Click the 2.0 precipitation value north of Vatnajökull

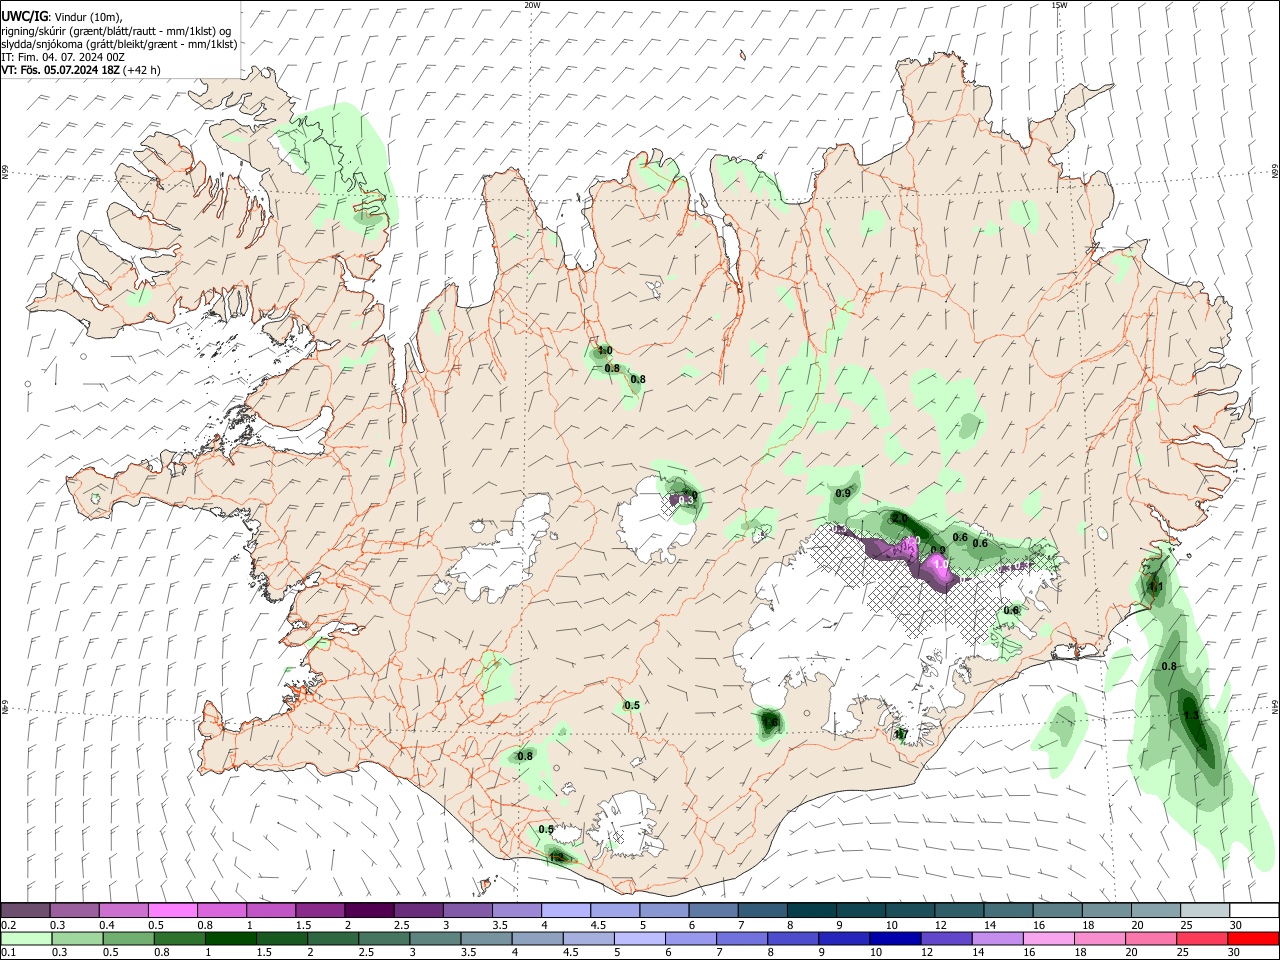899,518
